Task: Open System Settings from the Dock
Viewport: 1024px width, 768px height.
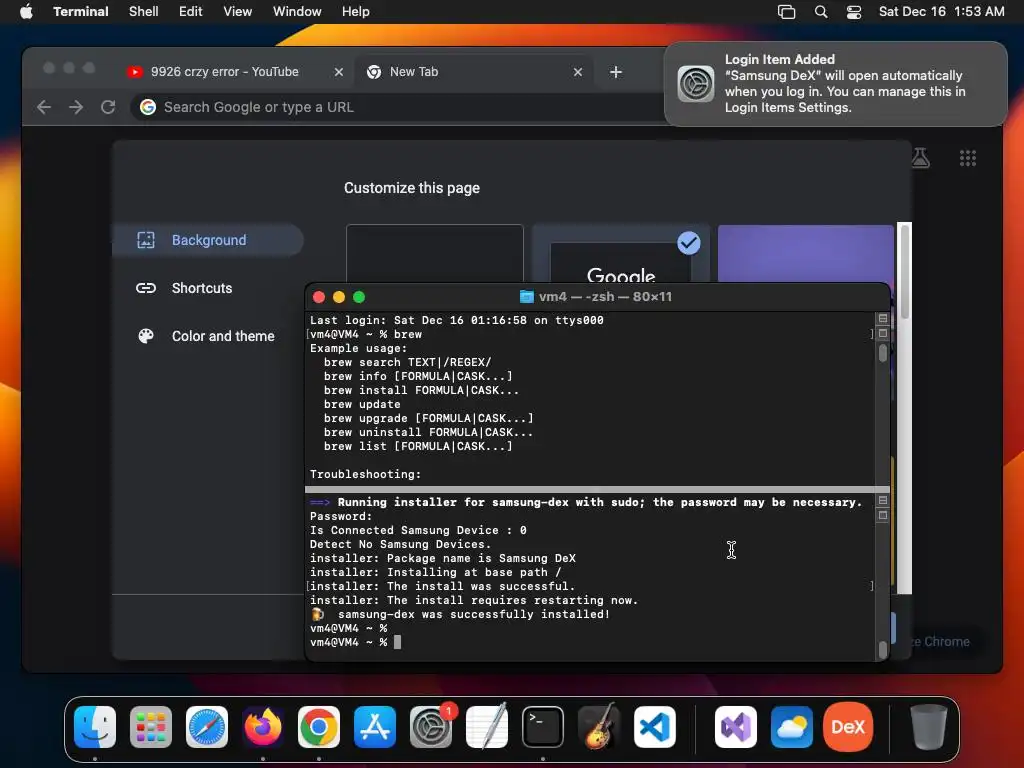Action: pos(431,727)
